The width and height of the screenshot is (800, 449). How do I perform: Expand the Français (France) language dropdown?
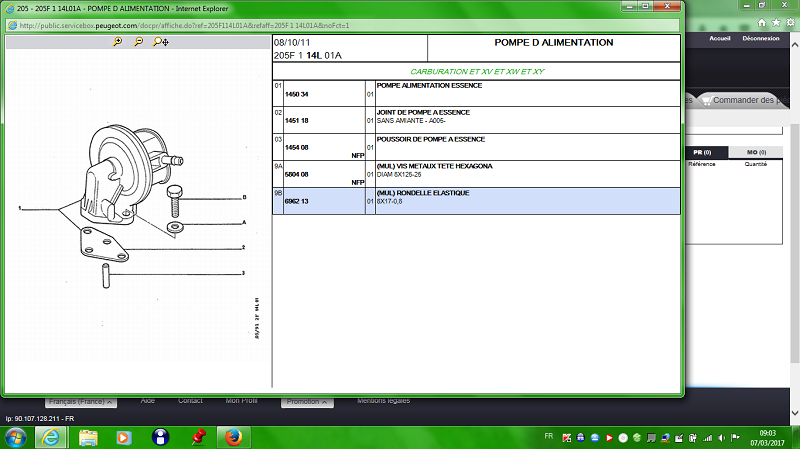pyautogui.click(x=81, y=402)
